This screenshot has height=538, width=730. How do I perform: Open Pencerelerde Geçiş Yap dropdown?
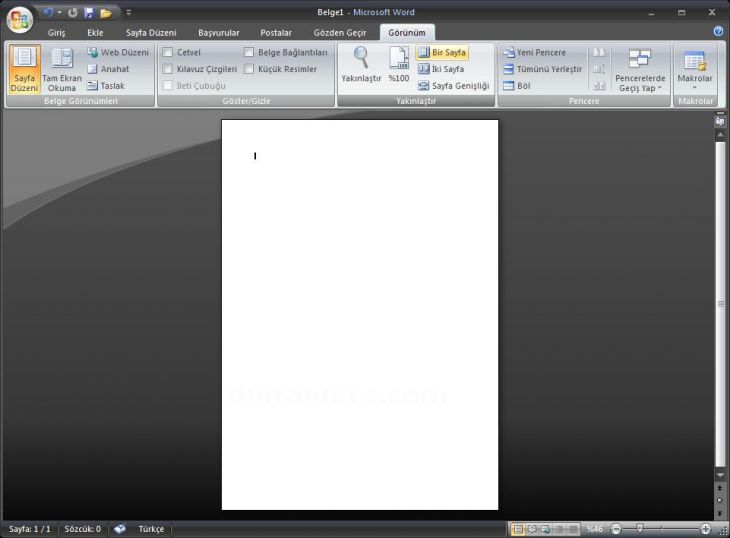click(640, 70)
